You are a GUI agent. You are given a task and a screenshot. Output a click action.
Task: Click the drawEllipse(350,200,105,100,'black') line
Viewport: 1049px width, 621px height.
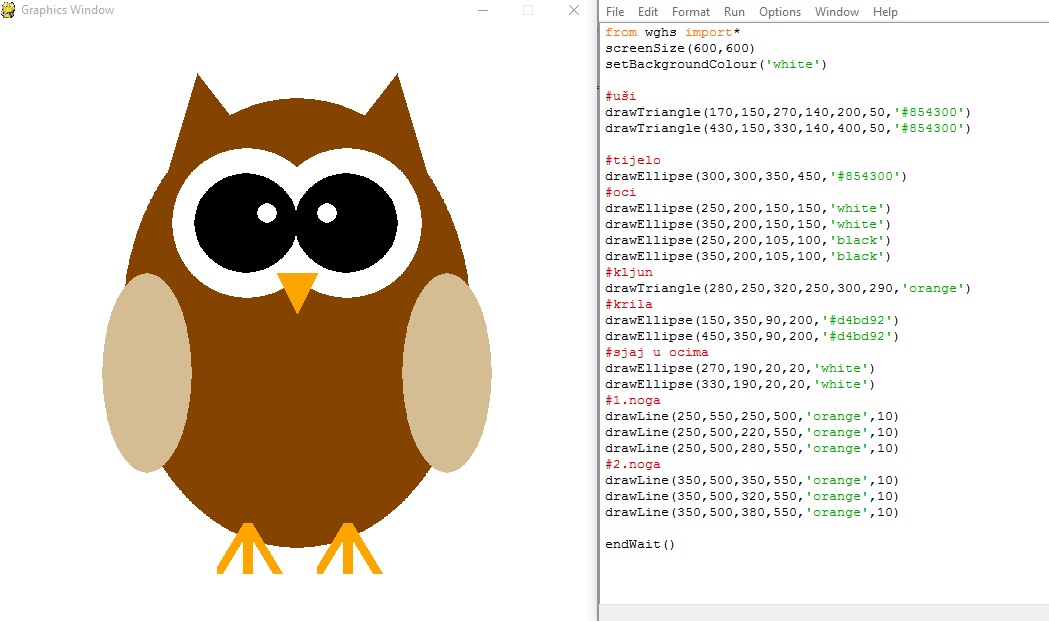(x=748, y=256)
